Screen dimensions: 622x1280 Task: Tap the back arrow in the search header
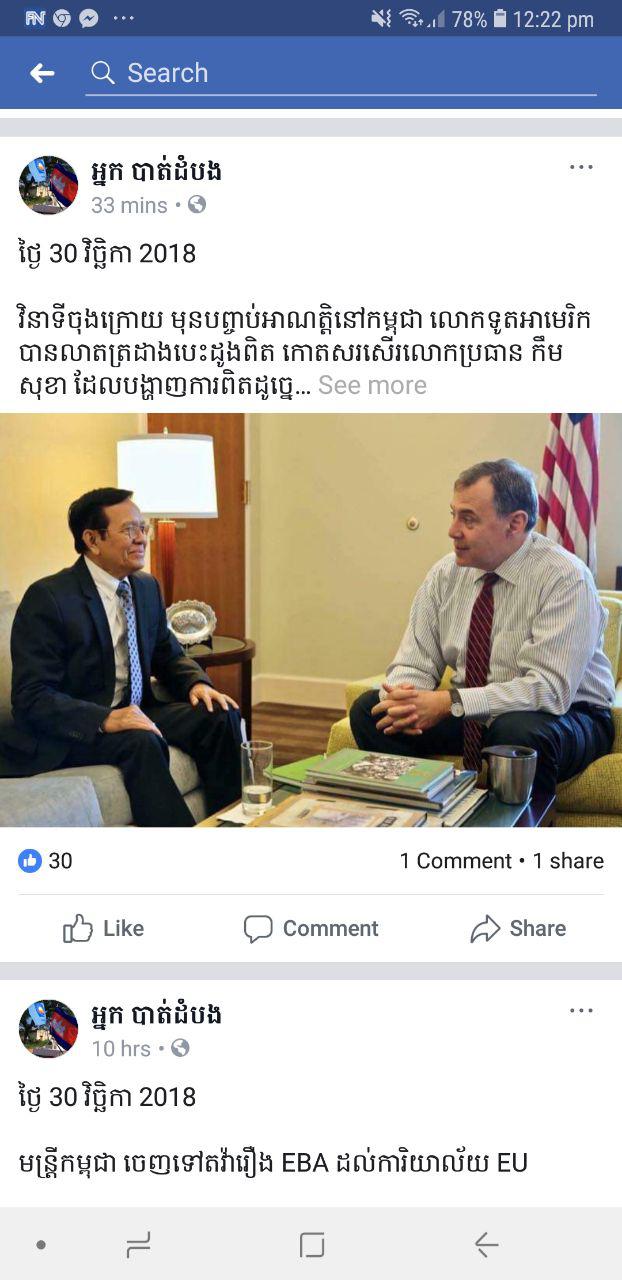click(x=42, y=73)
